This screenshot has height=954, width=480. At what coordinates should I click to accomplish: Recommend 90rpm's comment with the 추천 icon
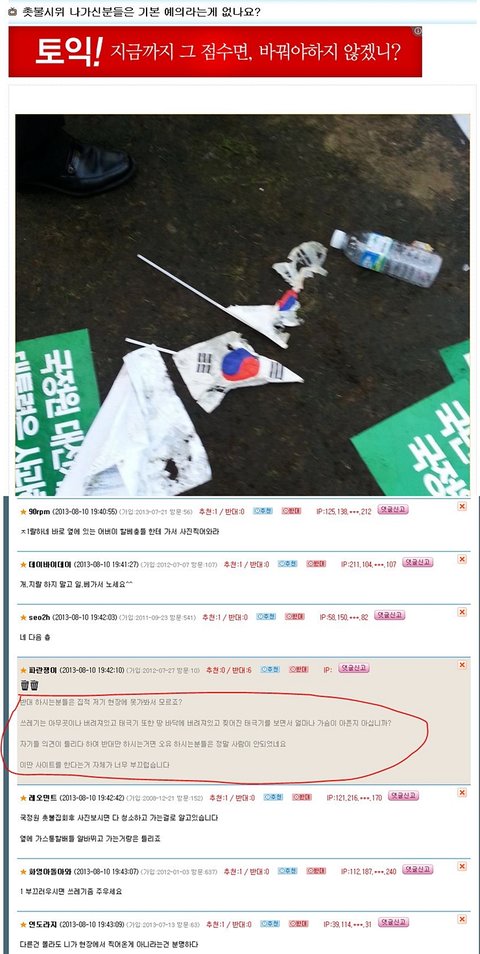click(x=263, y=510)
